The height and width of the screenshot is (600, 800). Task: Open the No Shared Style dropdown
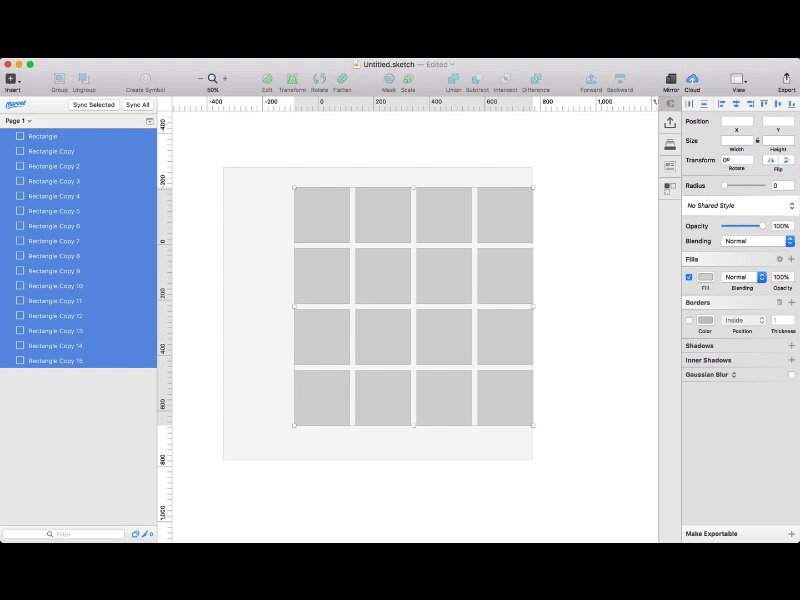(x=740, y=206)
